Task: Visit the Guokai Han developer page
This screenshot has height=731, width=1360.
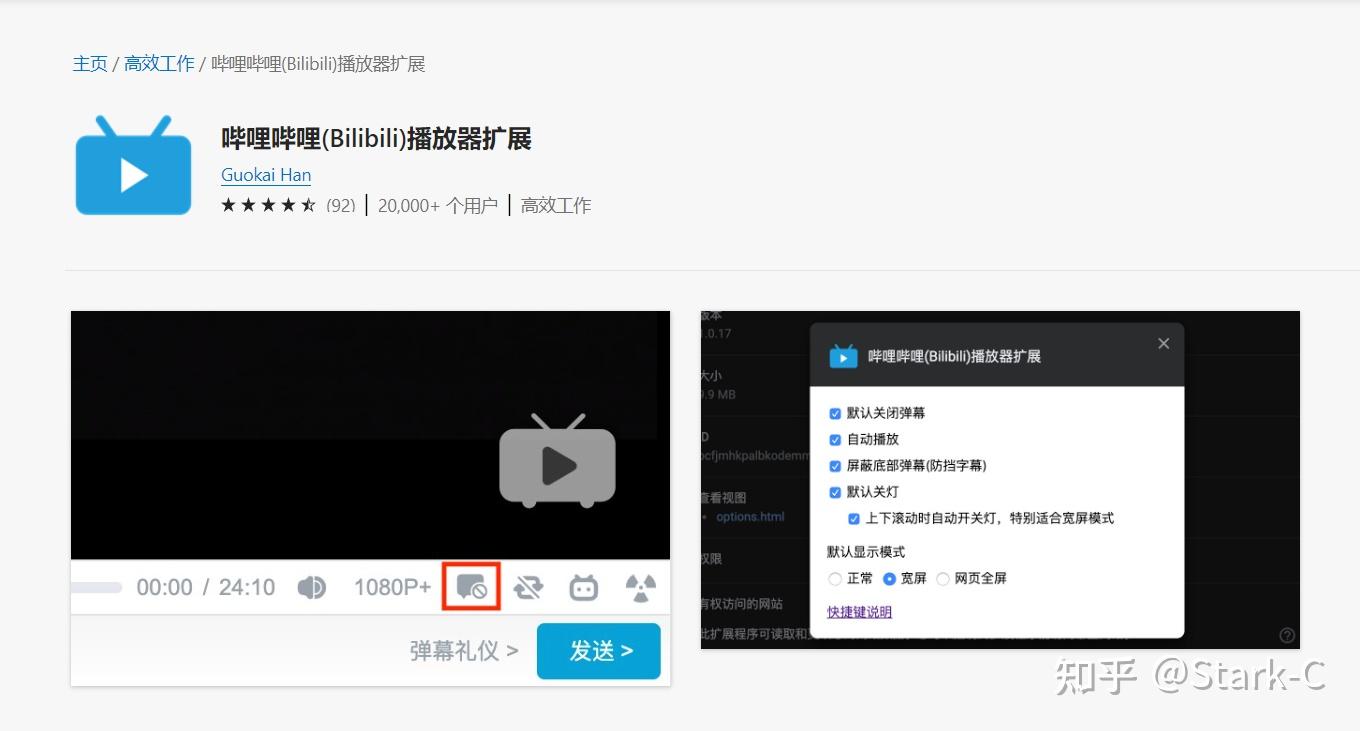Action: coord(265,174)
